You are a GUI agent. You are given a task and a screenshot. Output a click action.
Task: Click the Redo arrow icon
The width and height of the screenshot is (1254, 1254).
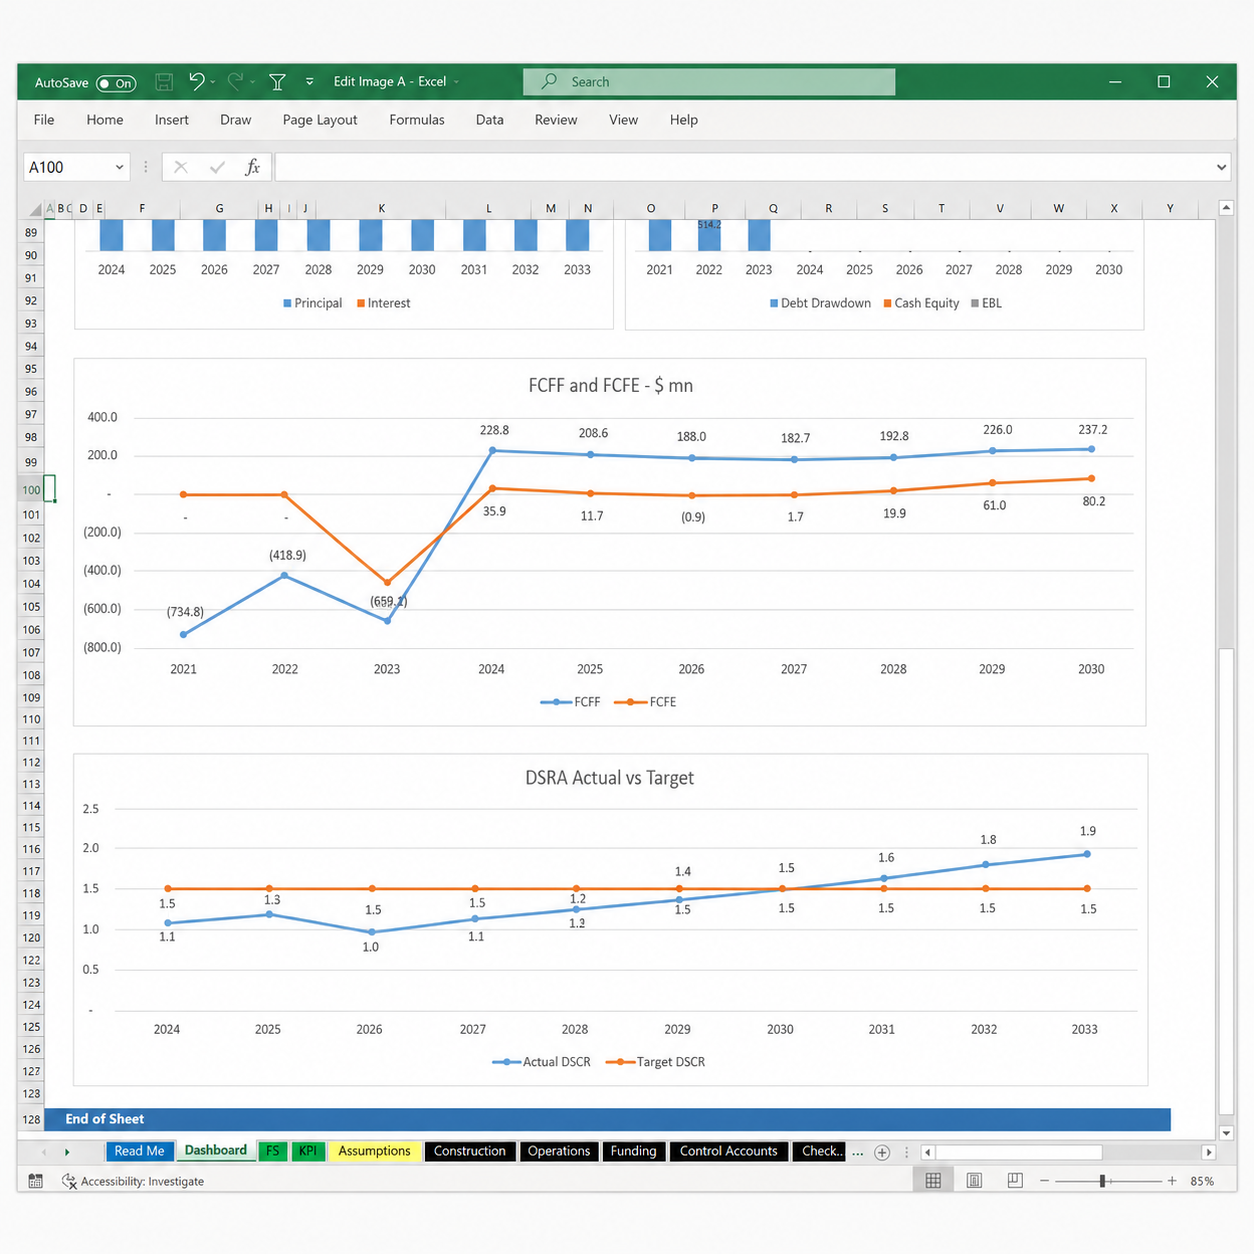pyautogui.click(x=235, y=82)
